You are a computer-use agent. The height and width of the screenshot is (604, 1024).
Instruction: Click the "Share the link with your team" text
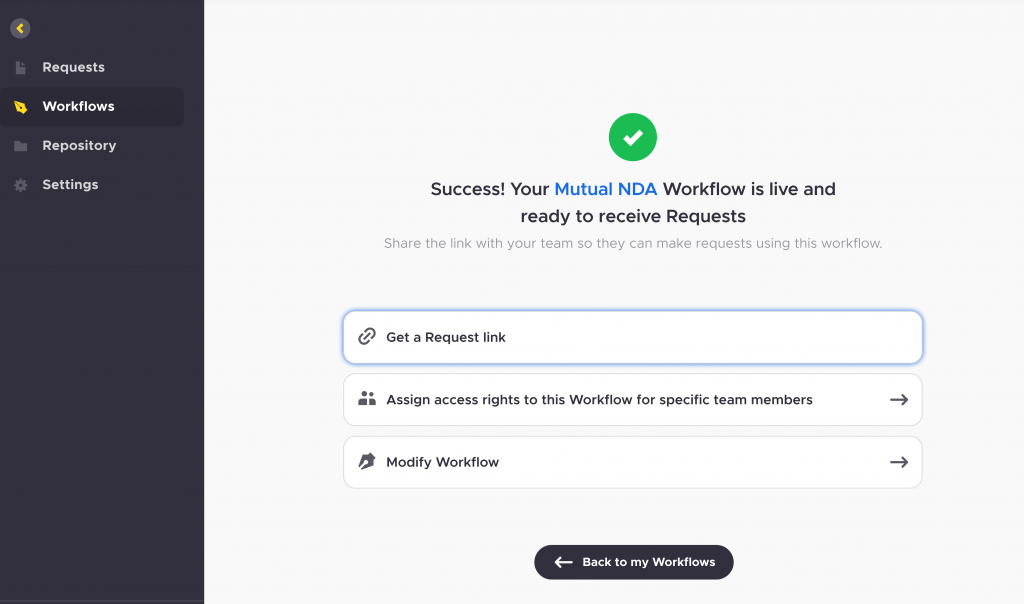pos(633,244)
